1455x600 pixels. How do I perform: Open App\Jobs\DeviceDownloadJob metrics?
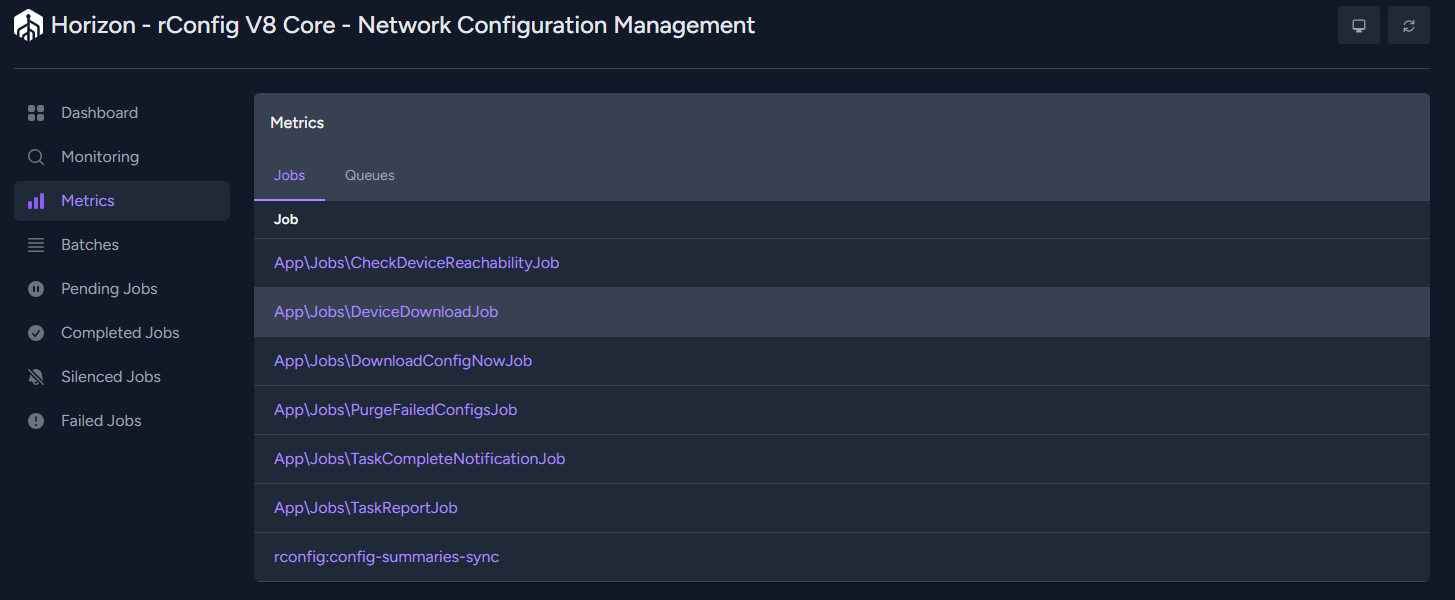click(386, 312)
